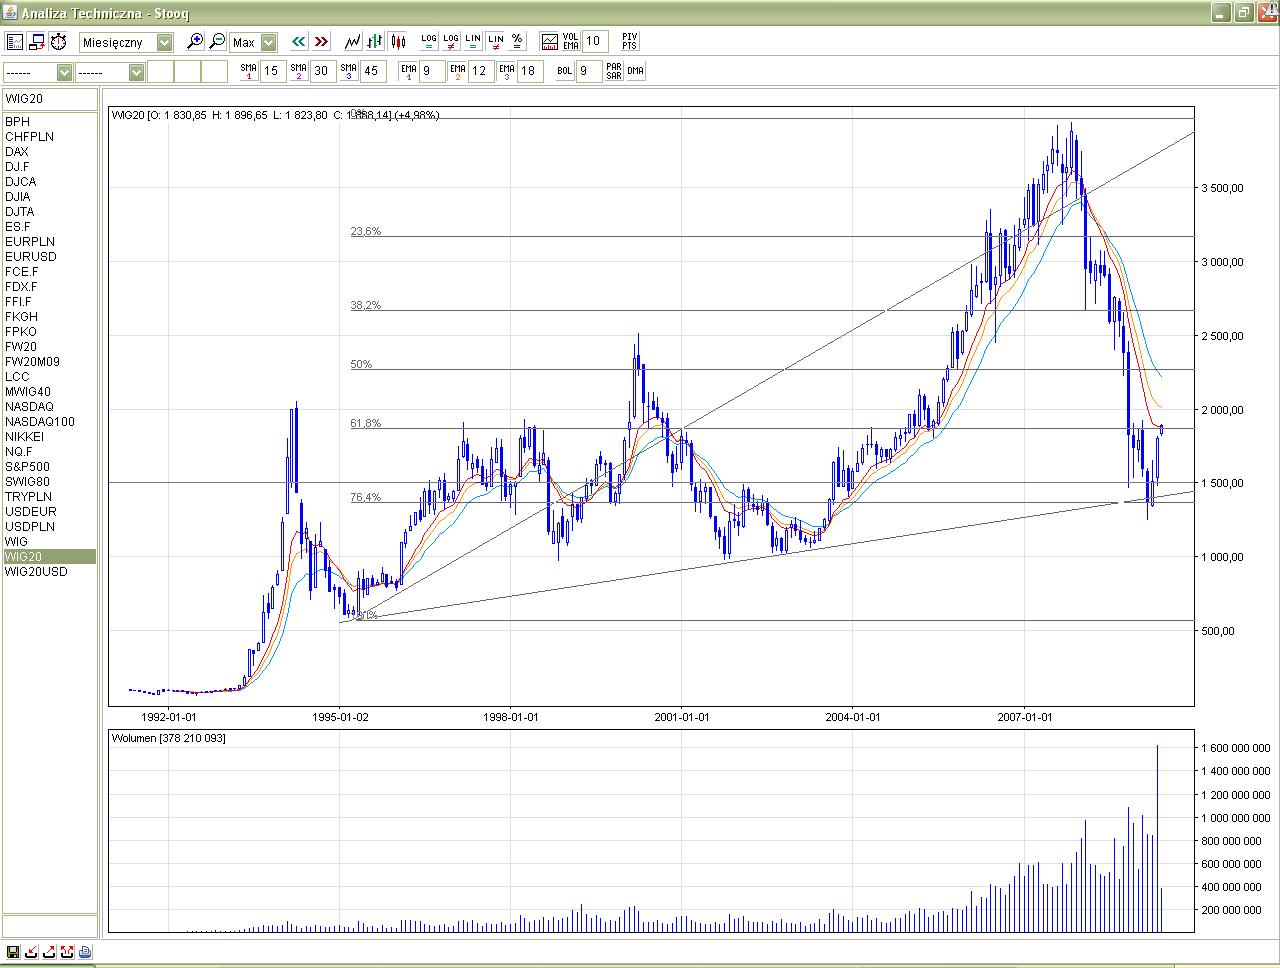The height and width of the screenshot is (968, 1280).
Task: Open the Max range dropdown
Action: click(268, 42)
